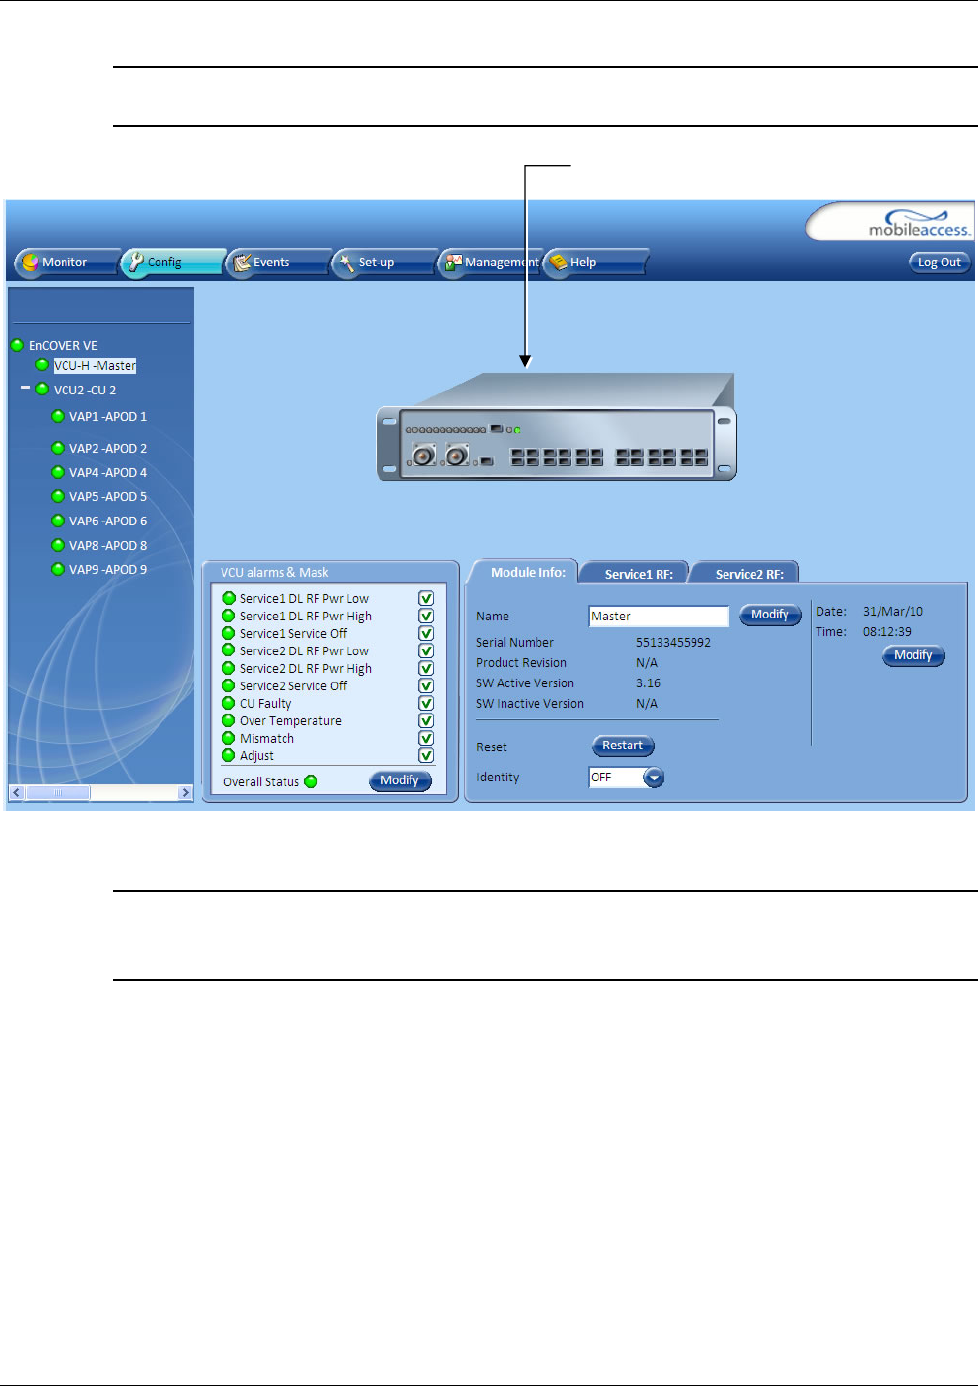The width and height of the screenshot is (978, 1386).
Task: Select VCU-H -Master in tree
Action: [95, 365]
